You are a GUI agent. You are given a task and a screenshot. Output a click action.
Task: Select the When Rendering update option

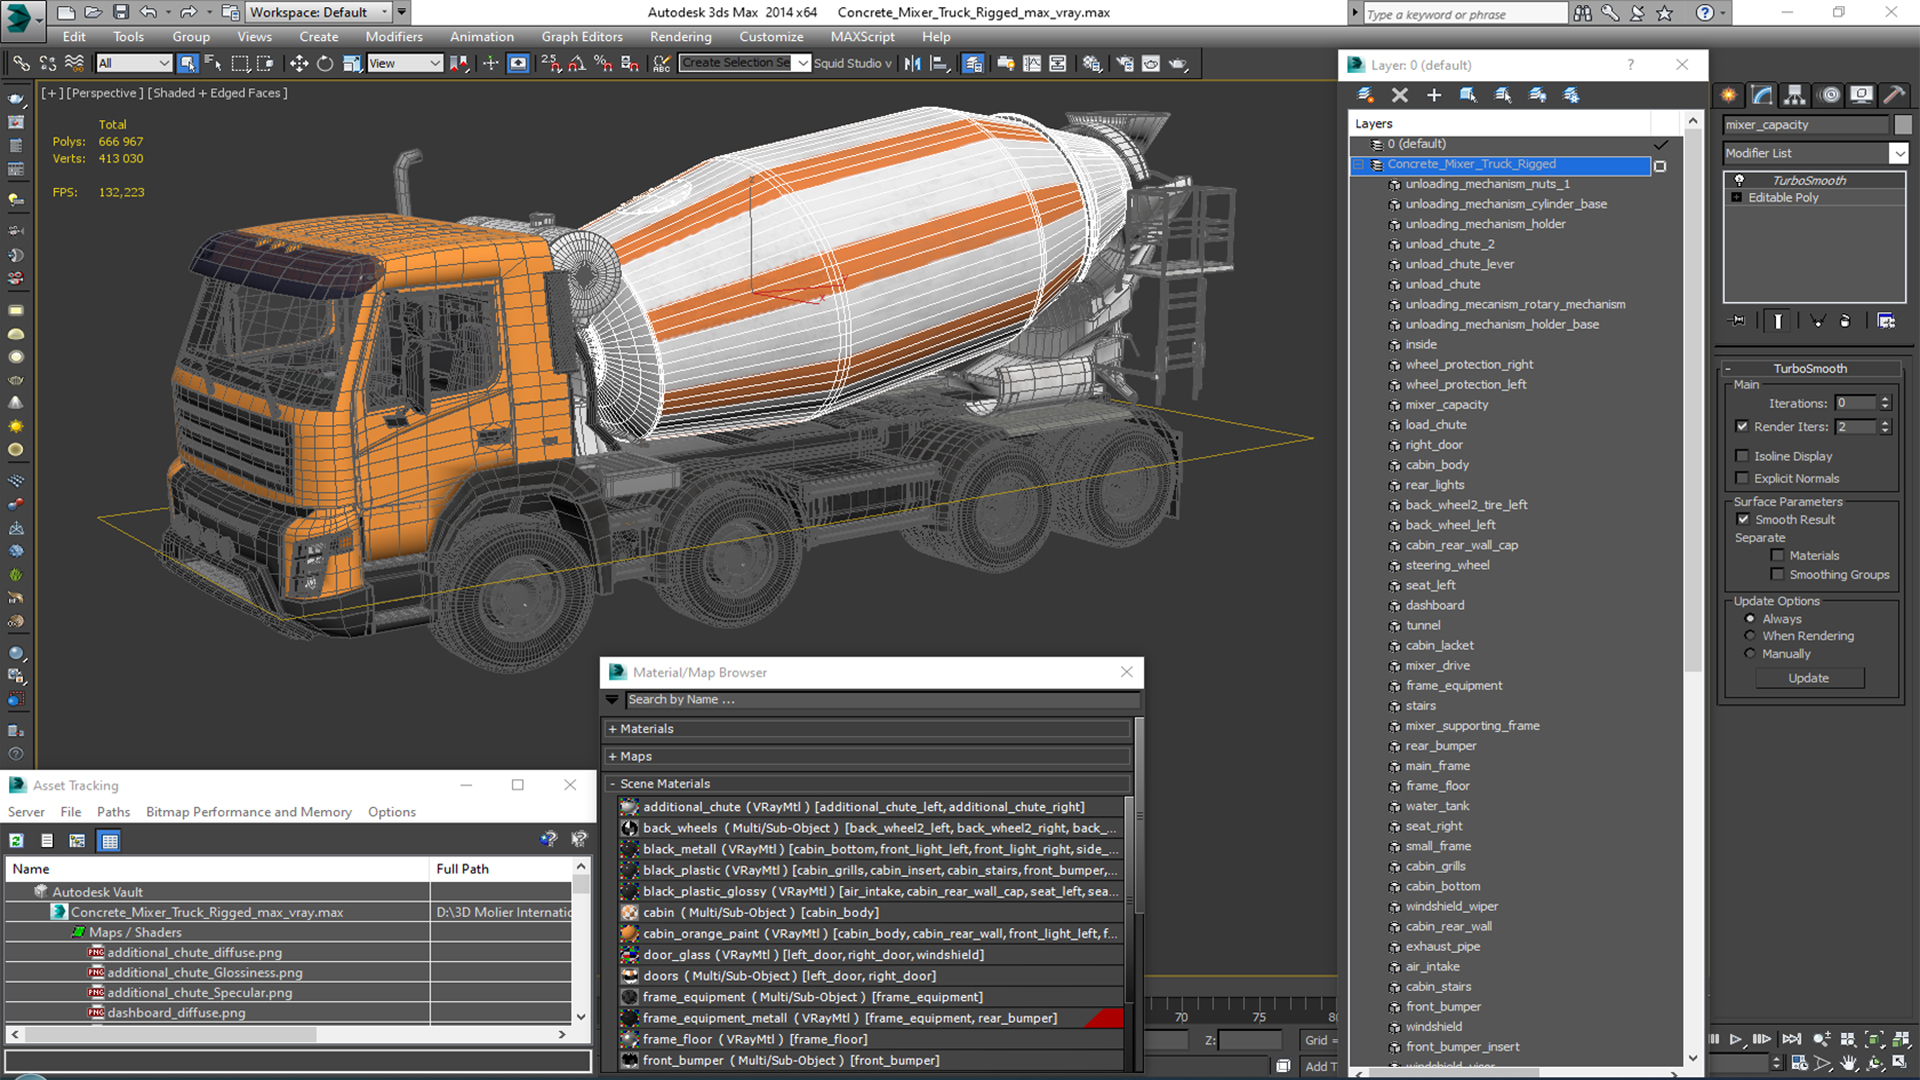(1750, 636)
